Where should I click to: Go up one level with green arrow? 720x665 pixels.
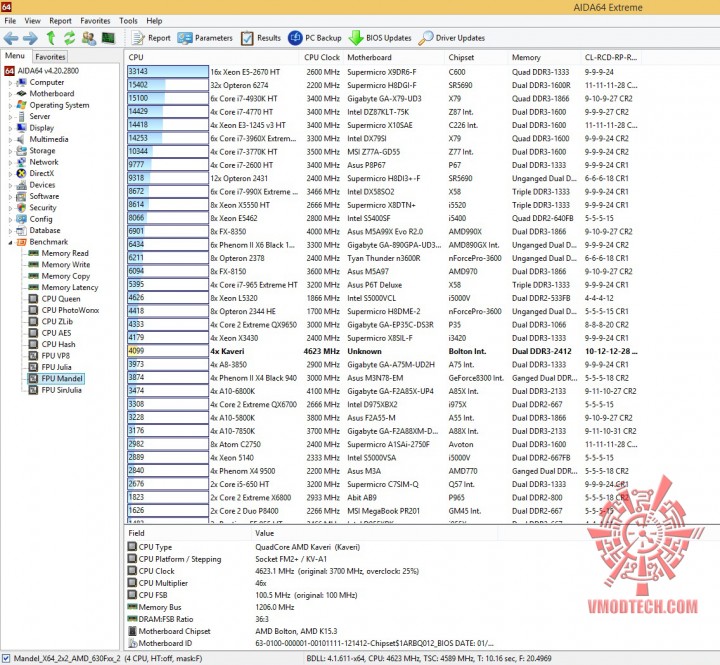[51, 38]
